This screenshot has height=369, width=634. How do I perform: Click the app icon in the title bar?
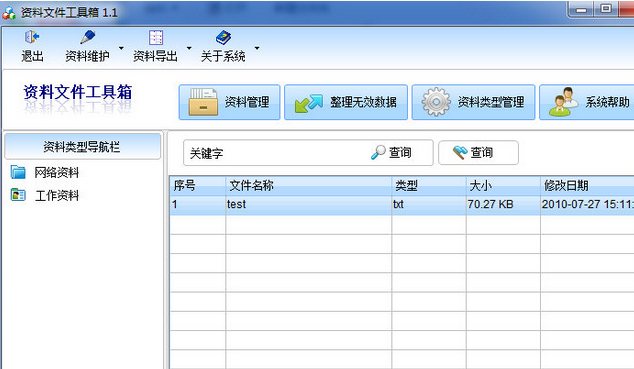coord(9,13)
